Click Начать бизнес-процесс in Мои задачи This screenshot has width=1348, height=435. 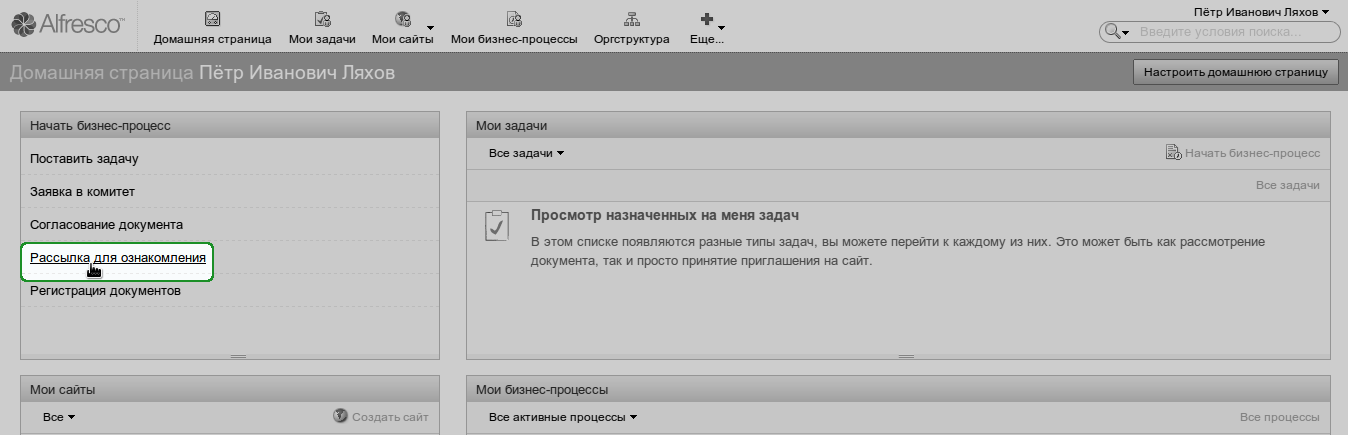[x=1243, y=153]
